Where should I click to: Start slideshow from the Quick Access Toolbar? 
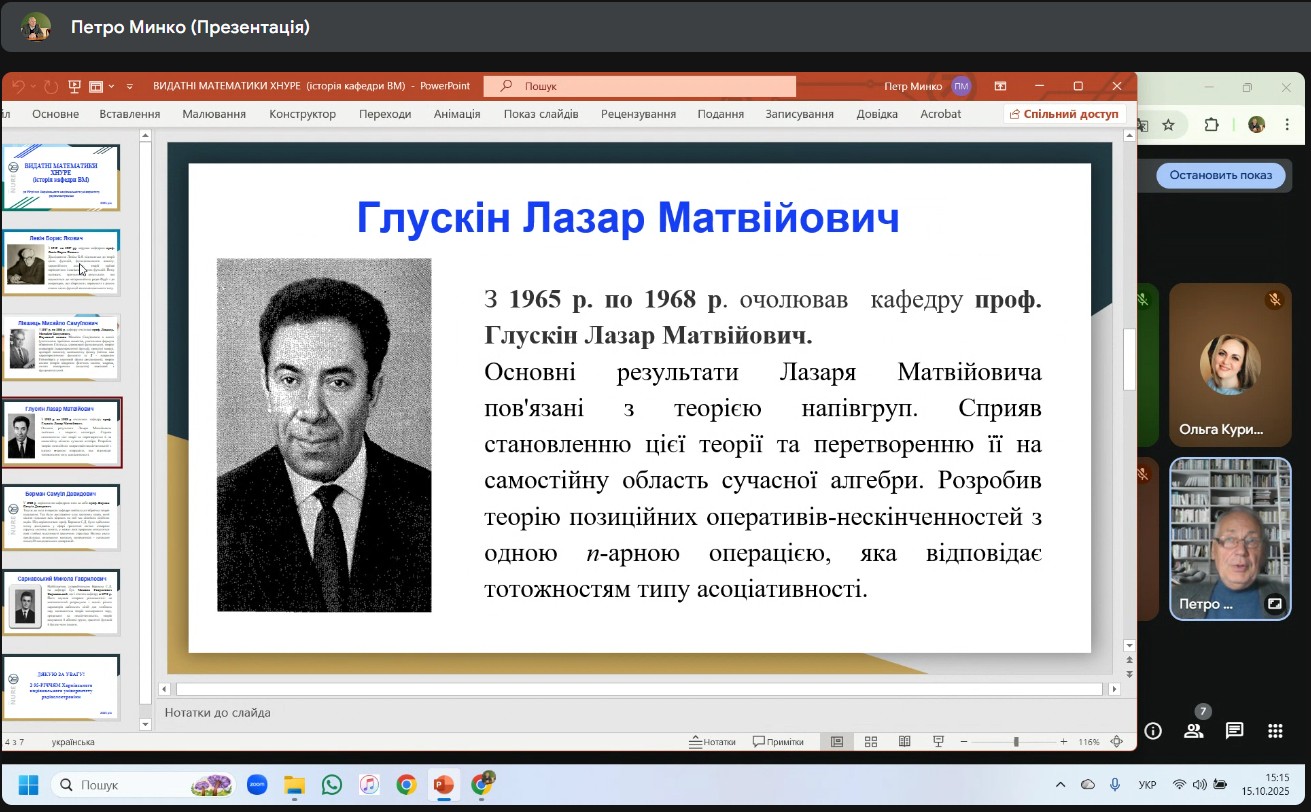click(74, 87)
